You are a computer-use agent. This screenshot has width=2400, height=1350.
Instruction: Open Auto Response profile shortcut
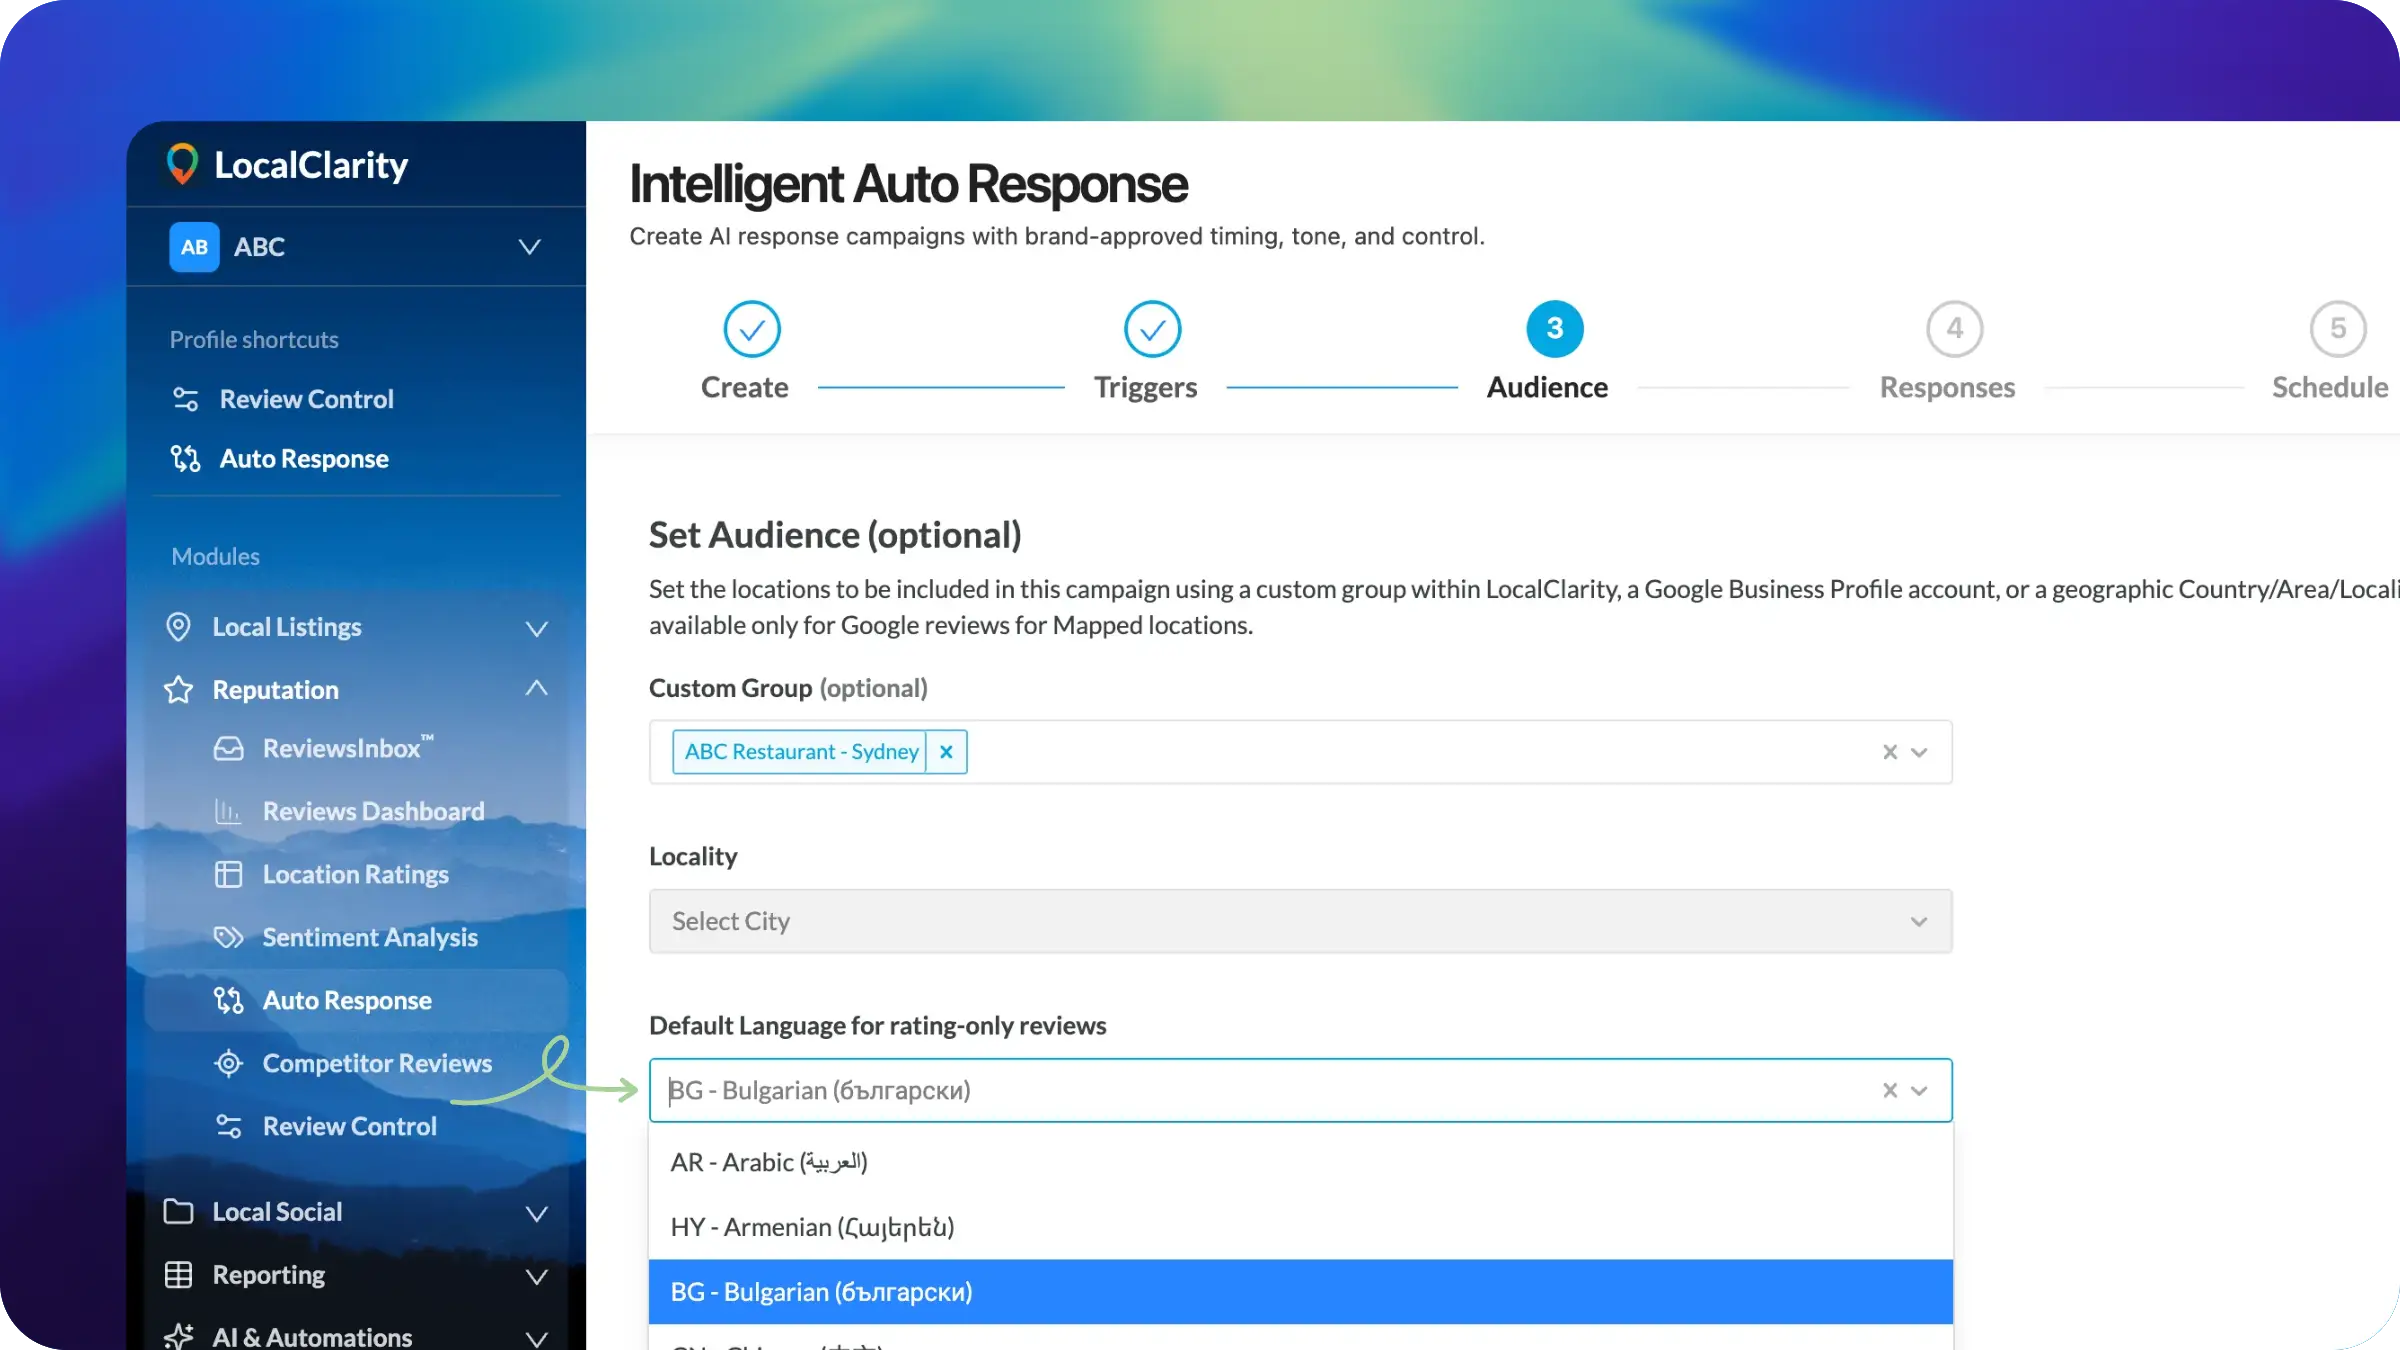(304, 459)
